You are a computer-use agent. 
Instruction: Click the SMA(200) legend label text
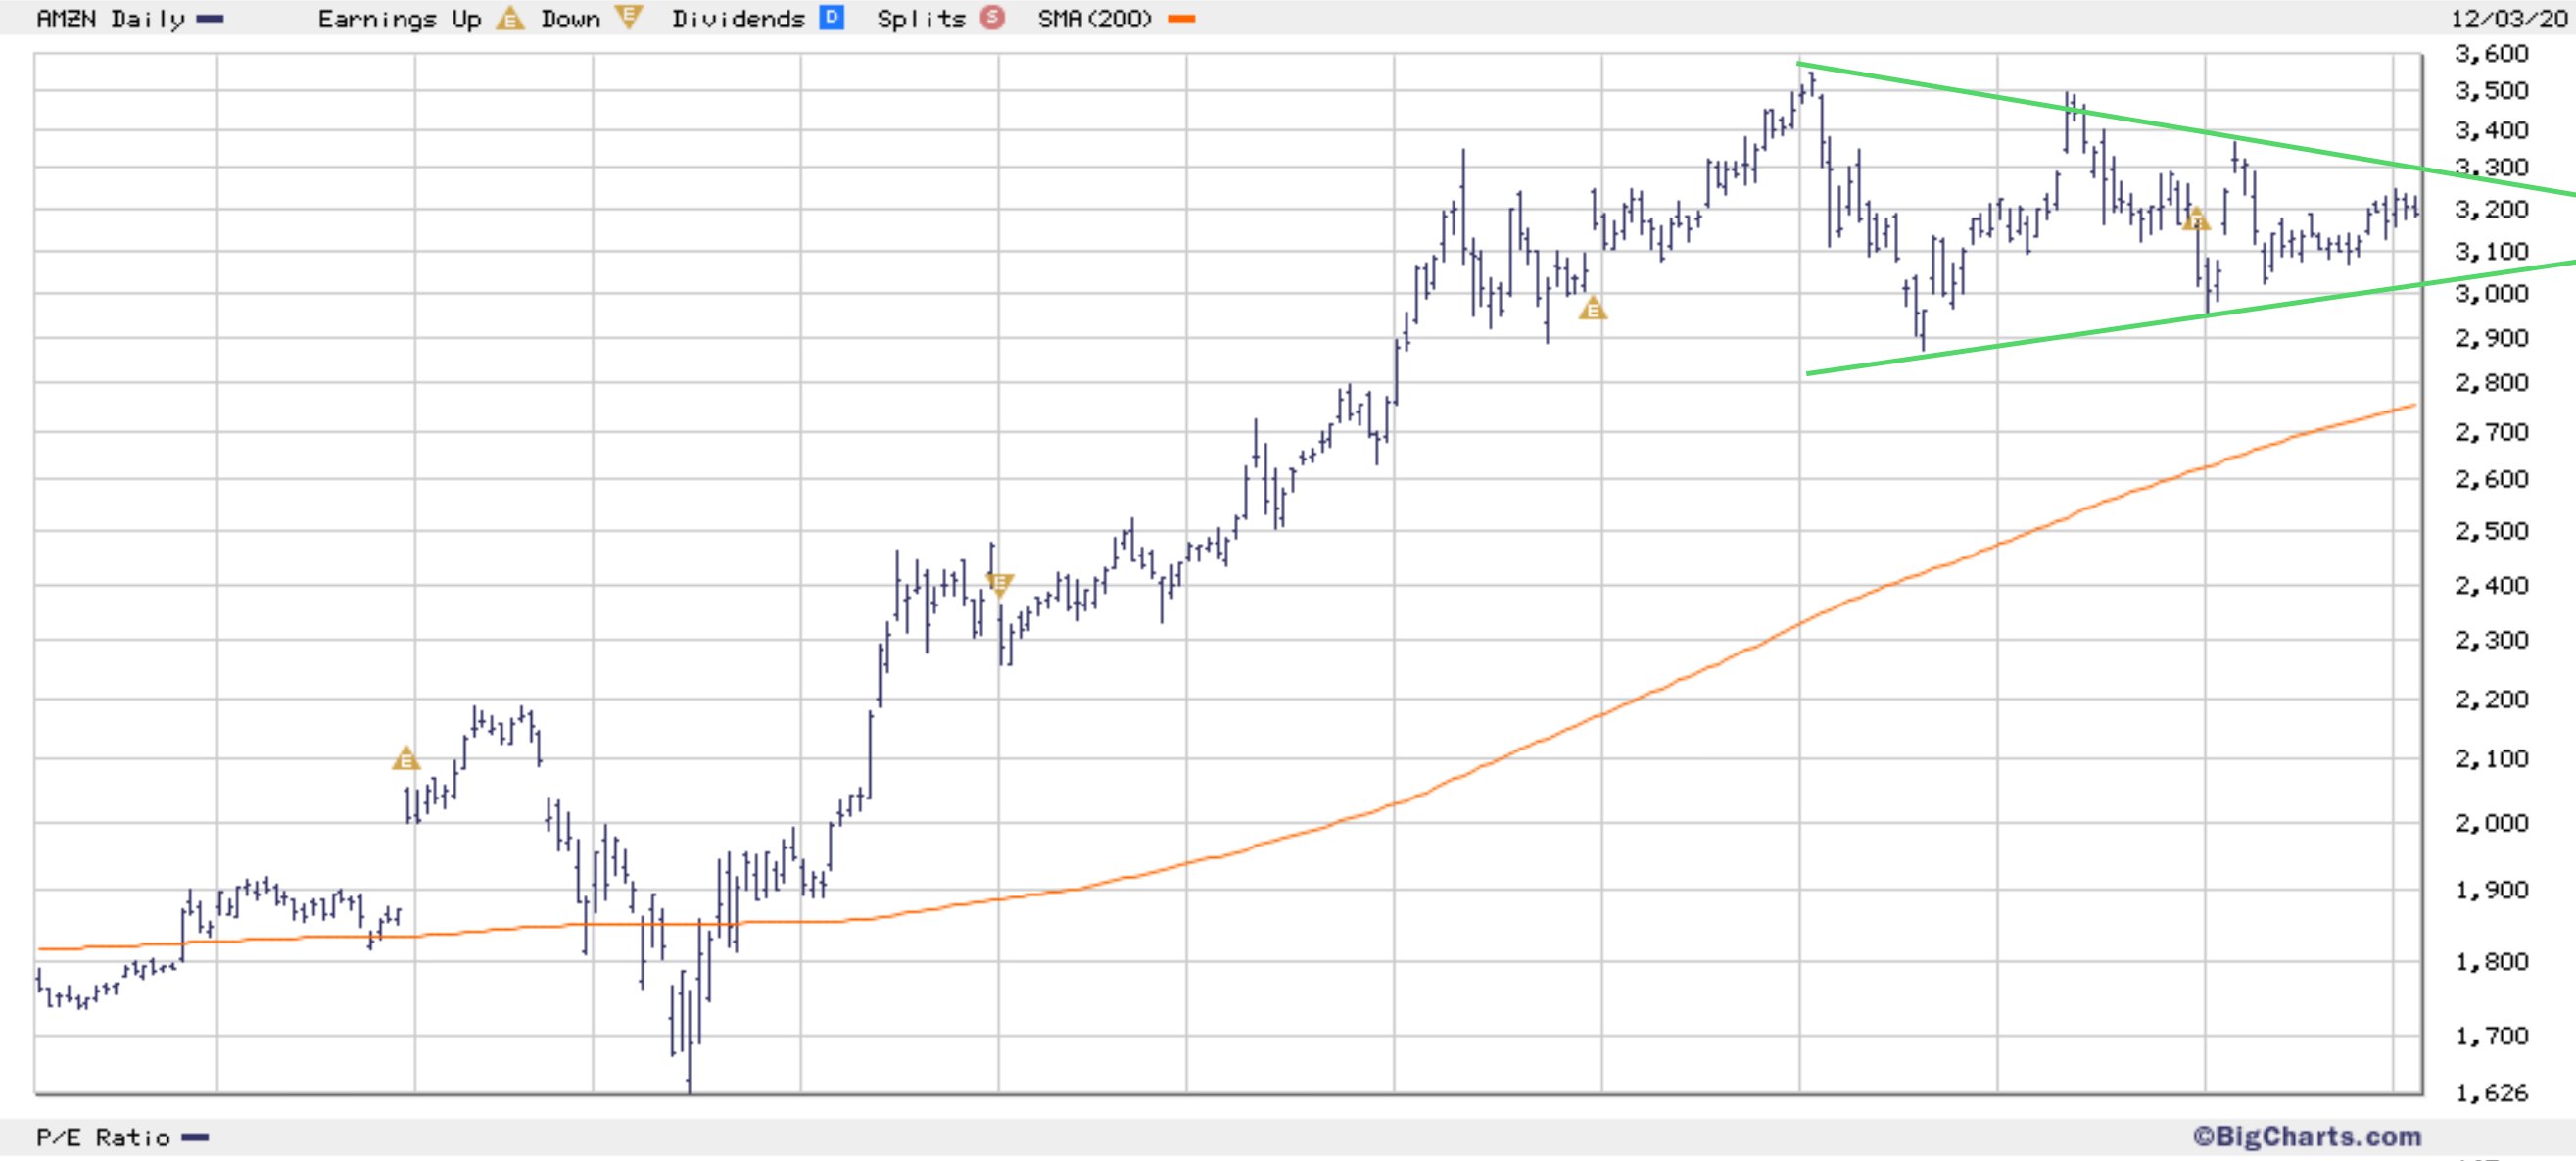pyautogui.click(x=1094, y=19)
